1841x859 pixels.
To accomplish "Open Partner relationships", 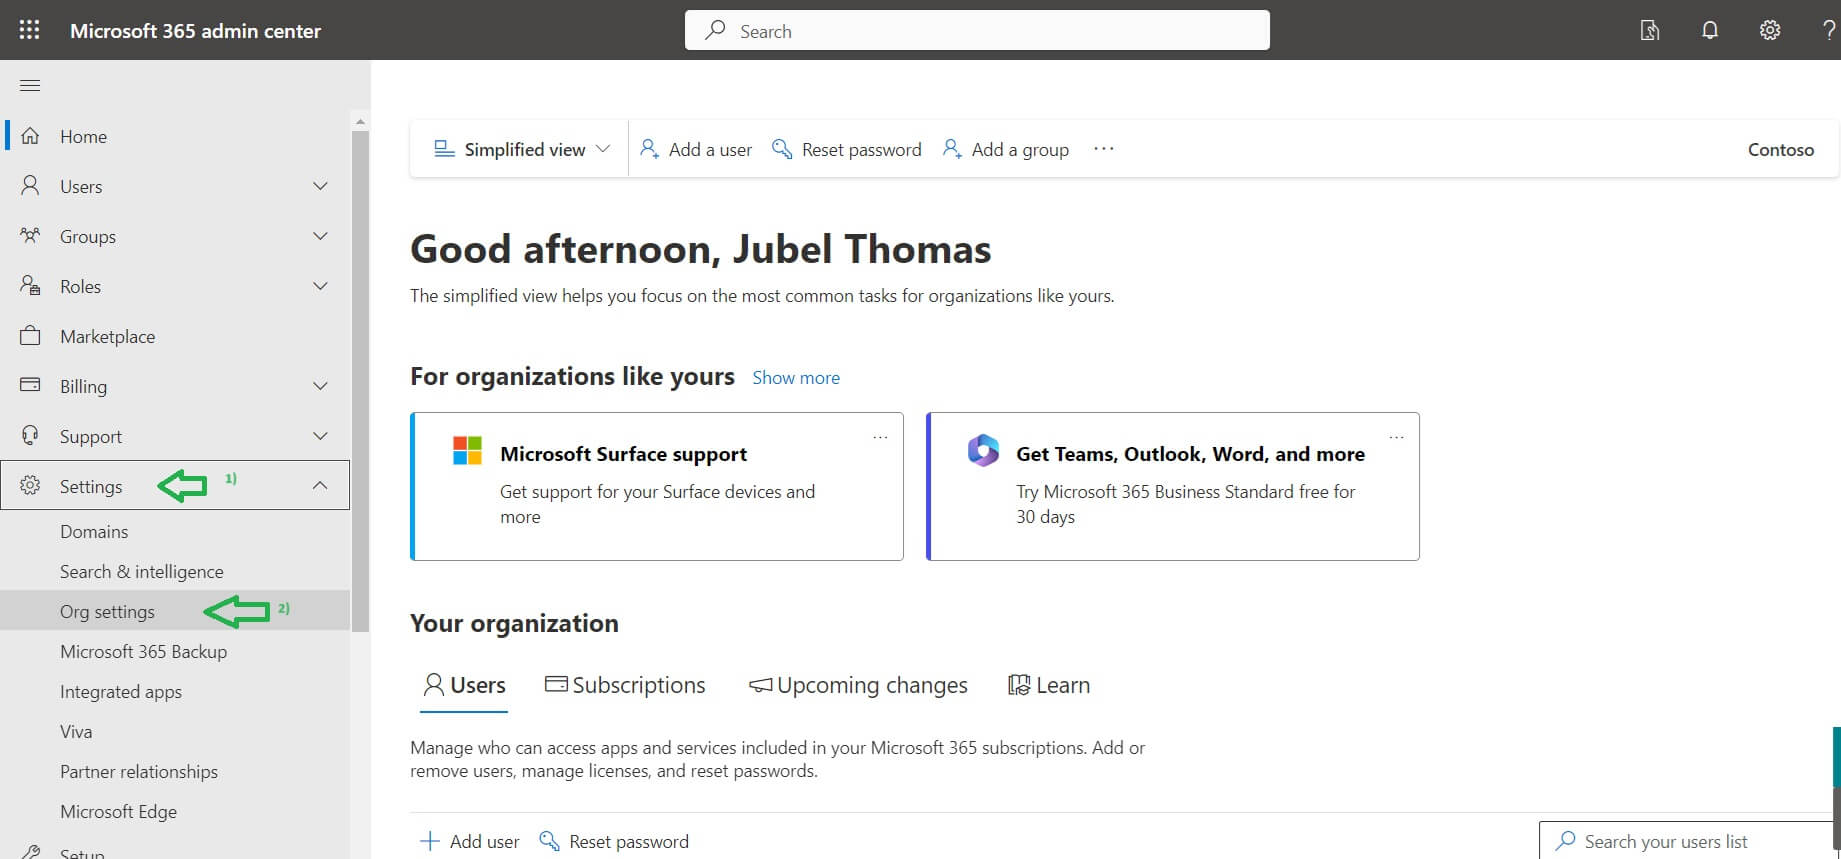I will tap(139, 771).
